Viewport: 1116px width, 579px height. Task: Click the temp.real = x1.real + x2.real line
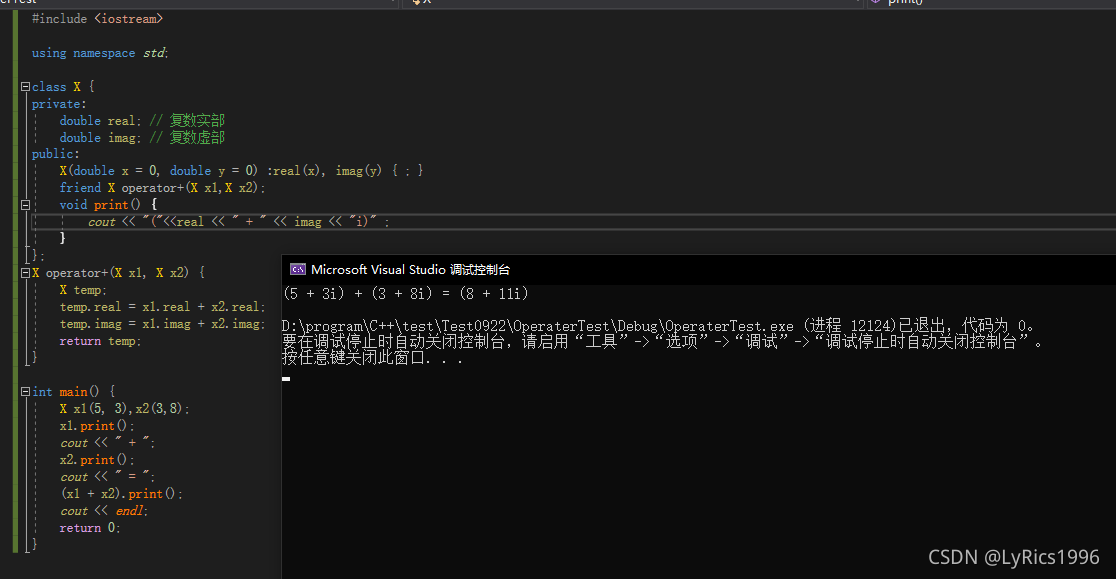coord(162,307)
